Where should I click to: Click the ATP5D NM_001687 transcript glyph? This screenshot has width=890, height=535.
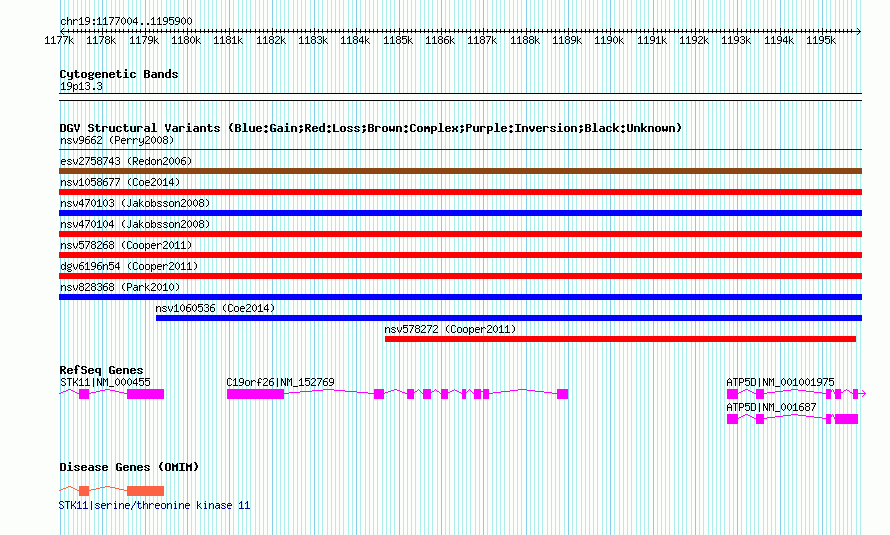(x=792, y=419)
